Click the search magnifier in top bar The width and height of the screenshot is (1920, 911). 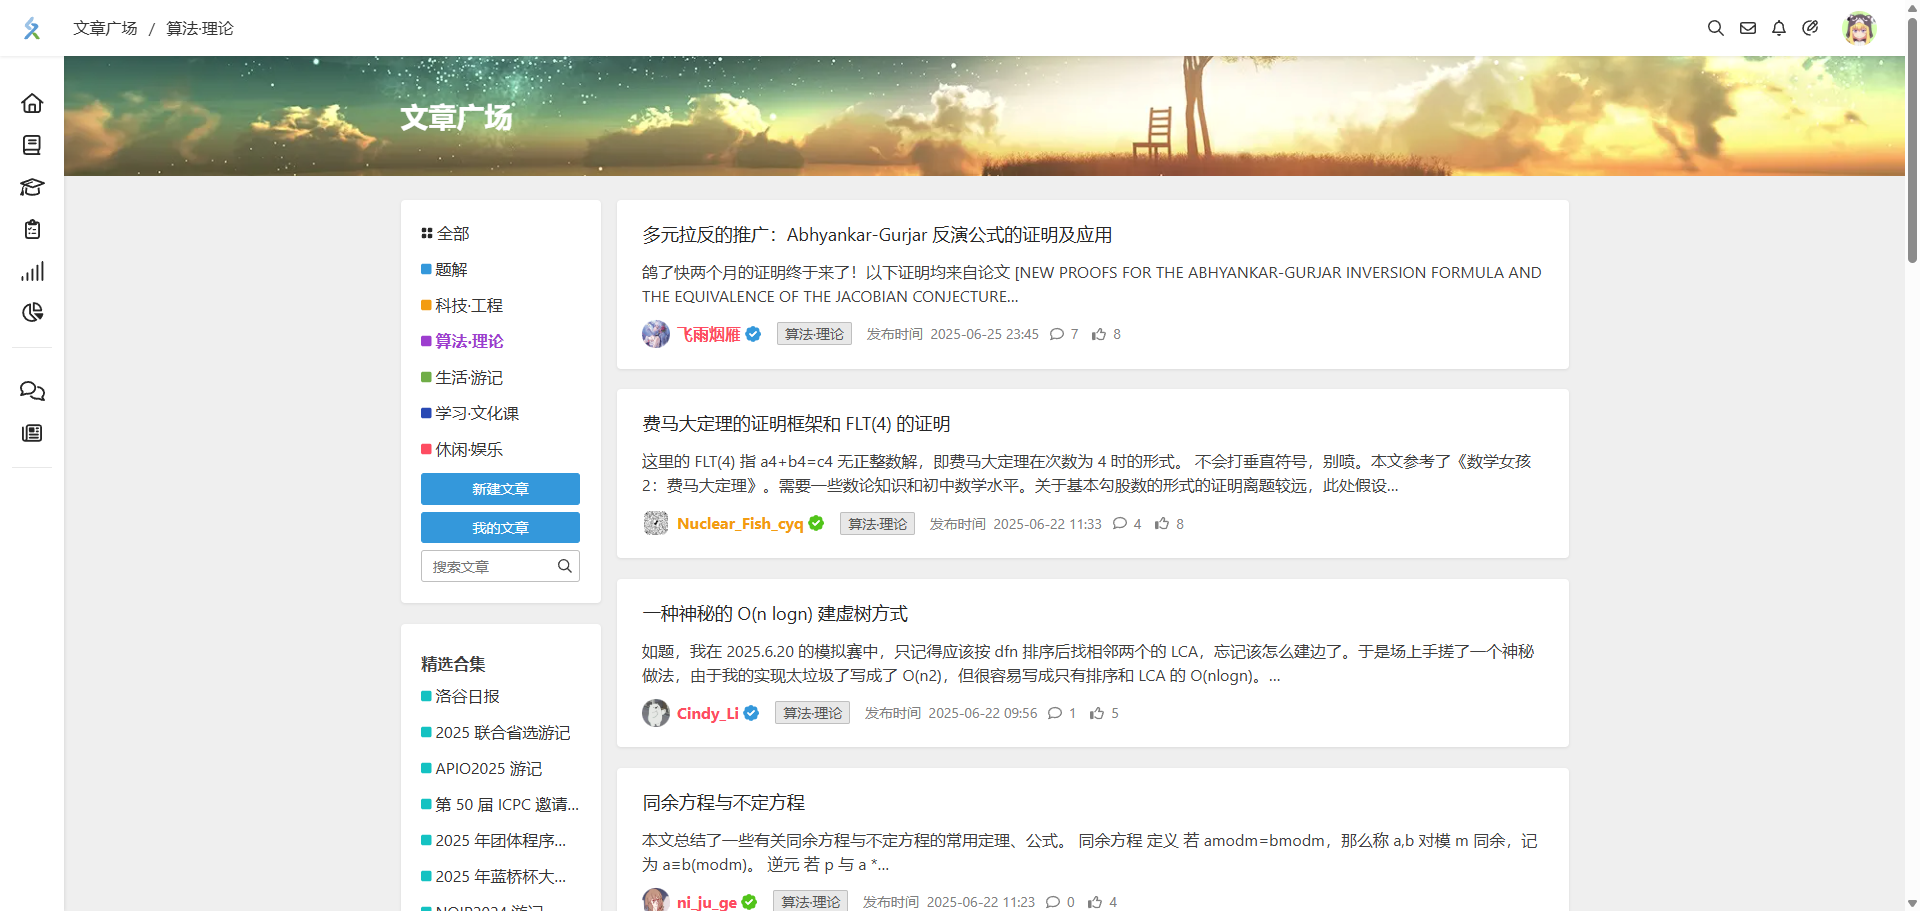[1715, 28]
